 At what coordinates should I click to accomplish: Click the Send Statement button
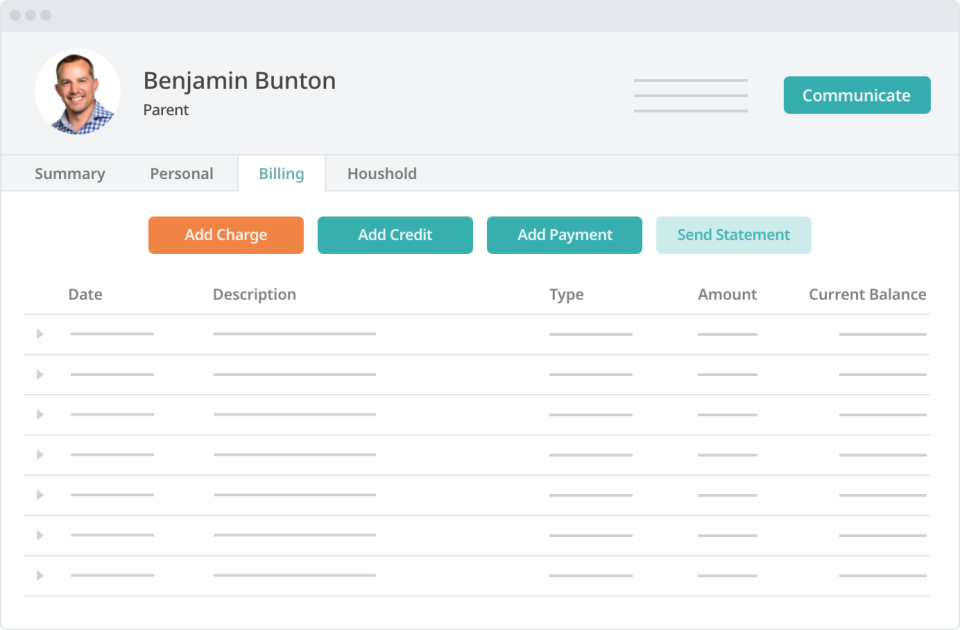[733, 235]
